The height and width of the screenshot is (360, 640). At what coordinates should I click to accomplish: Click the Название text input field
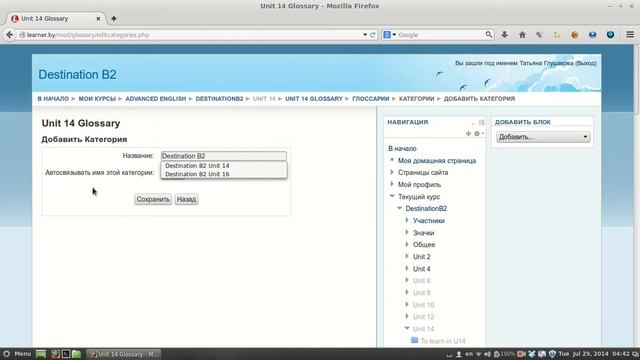[x=224, y=156]
